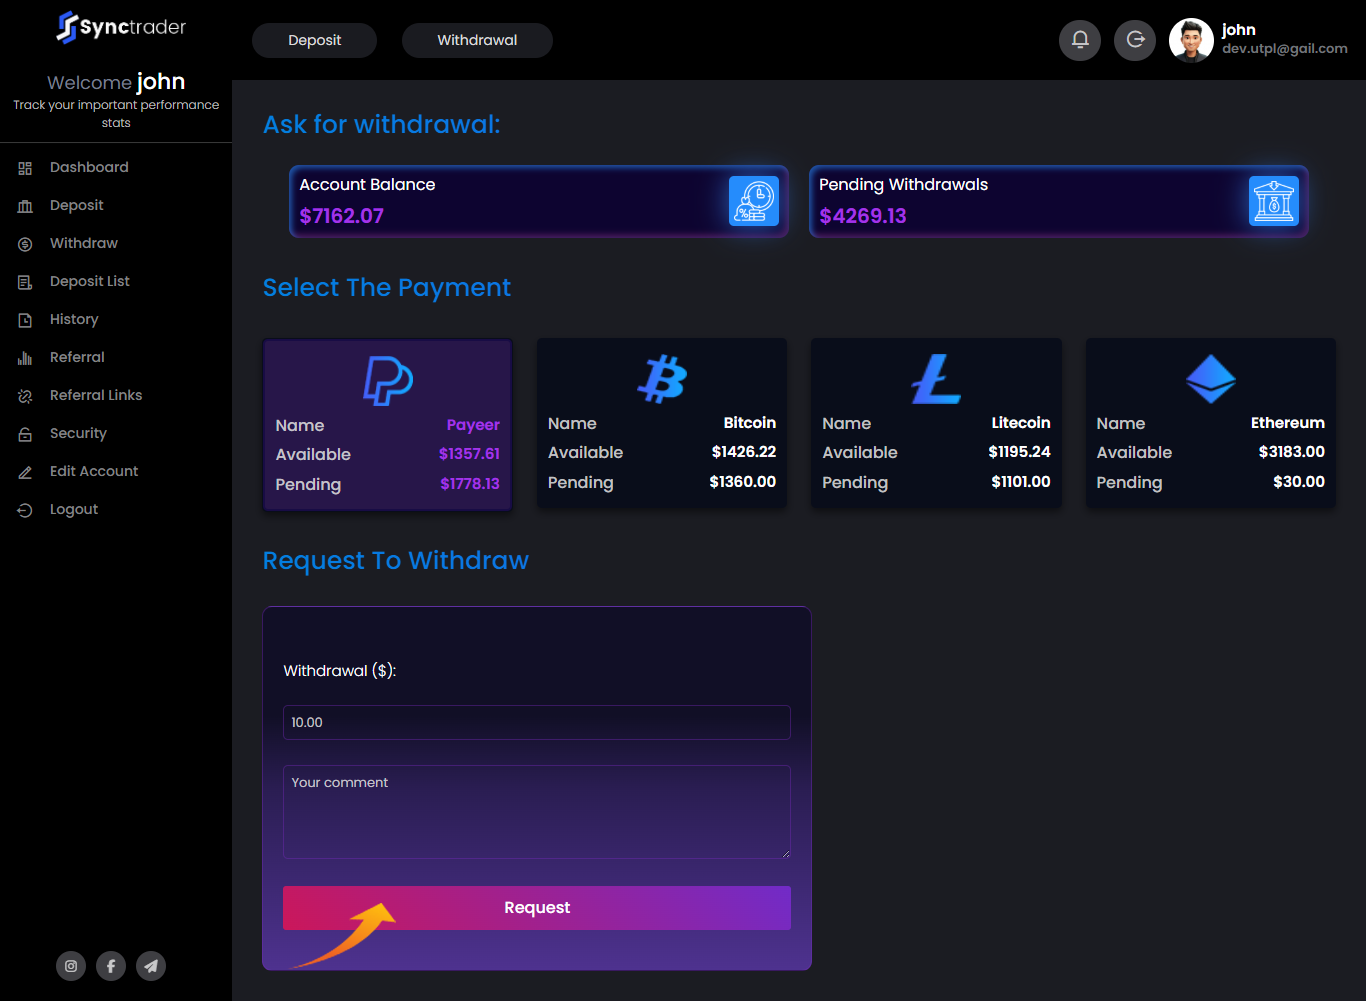The width and height of the screenshot is (1366, 1001).
Task: Click the Account Balance clock icon
Action: coord(754,201)
